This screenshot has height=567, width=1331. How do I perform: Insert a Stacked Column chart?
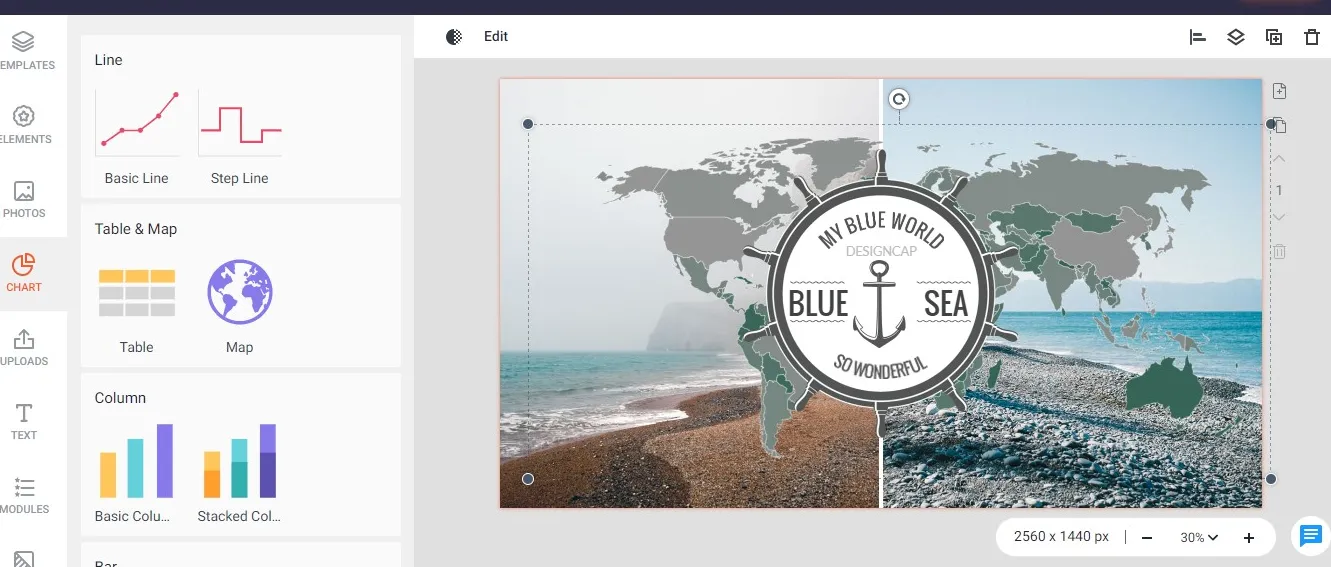tap(239, 474)
